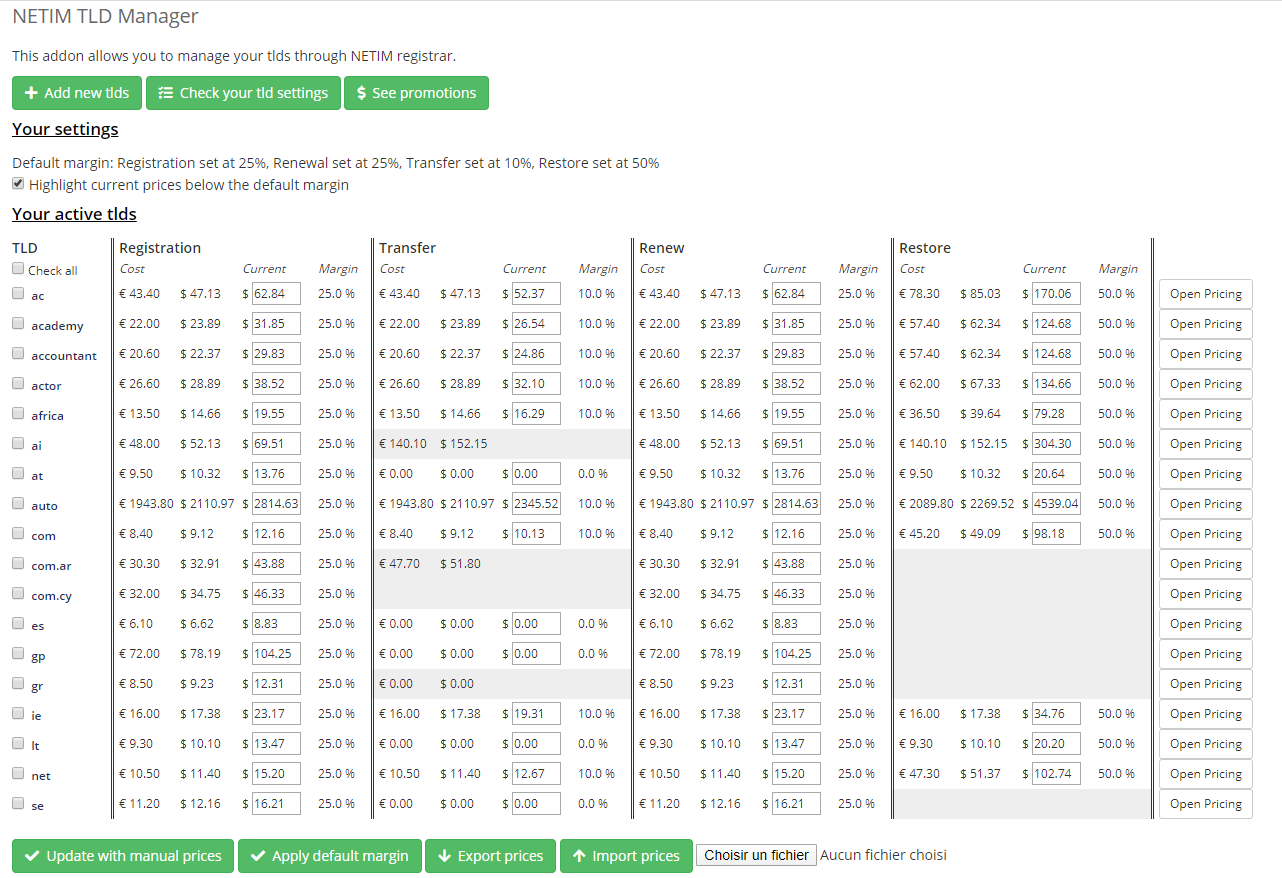The width and height of the screenshot is (1282, 878).
Task: Select the com.cy TLD checkbox
Action: 18,594
